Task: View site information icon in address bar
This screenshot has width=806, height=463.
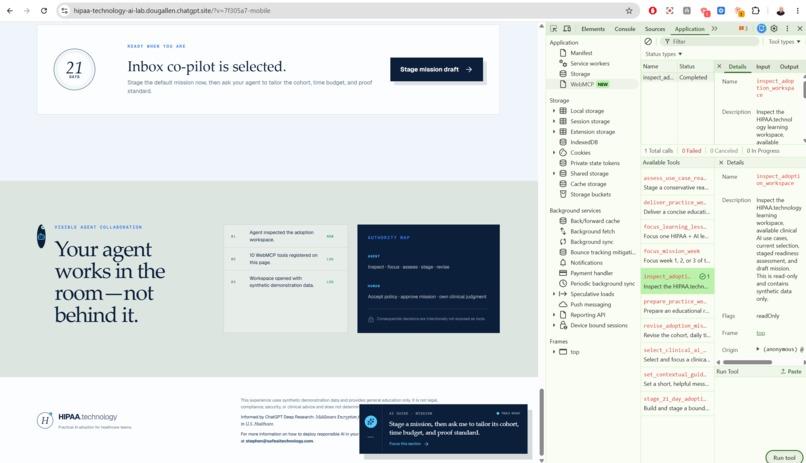Action: [x=64, y=10]
